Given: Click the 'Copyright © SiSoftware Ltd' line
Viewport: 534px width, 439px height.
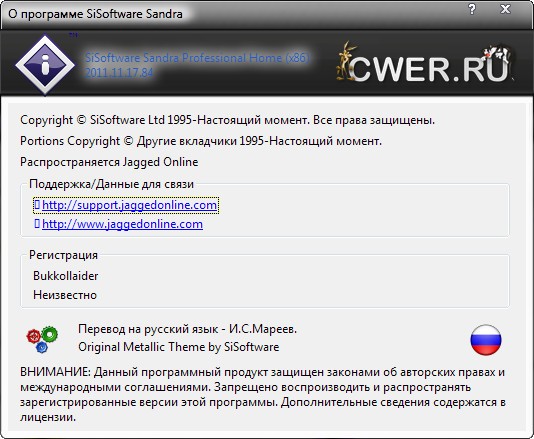Looking at the screenshot, I should click(227, 120).
